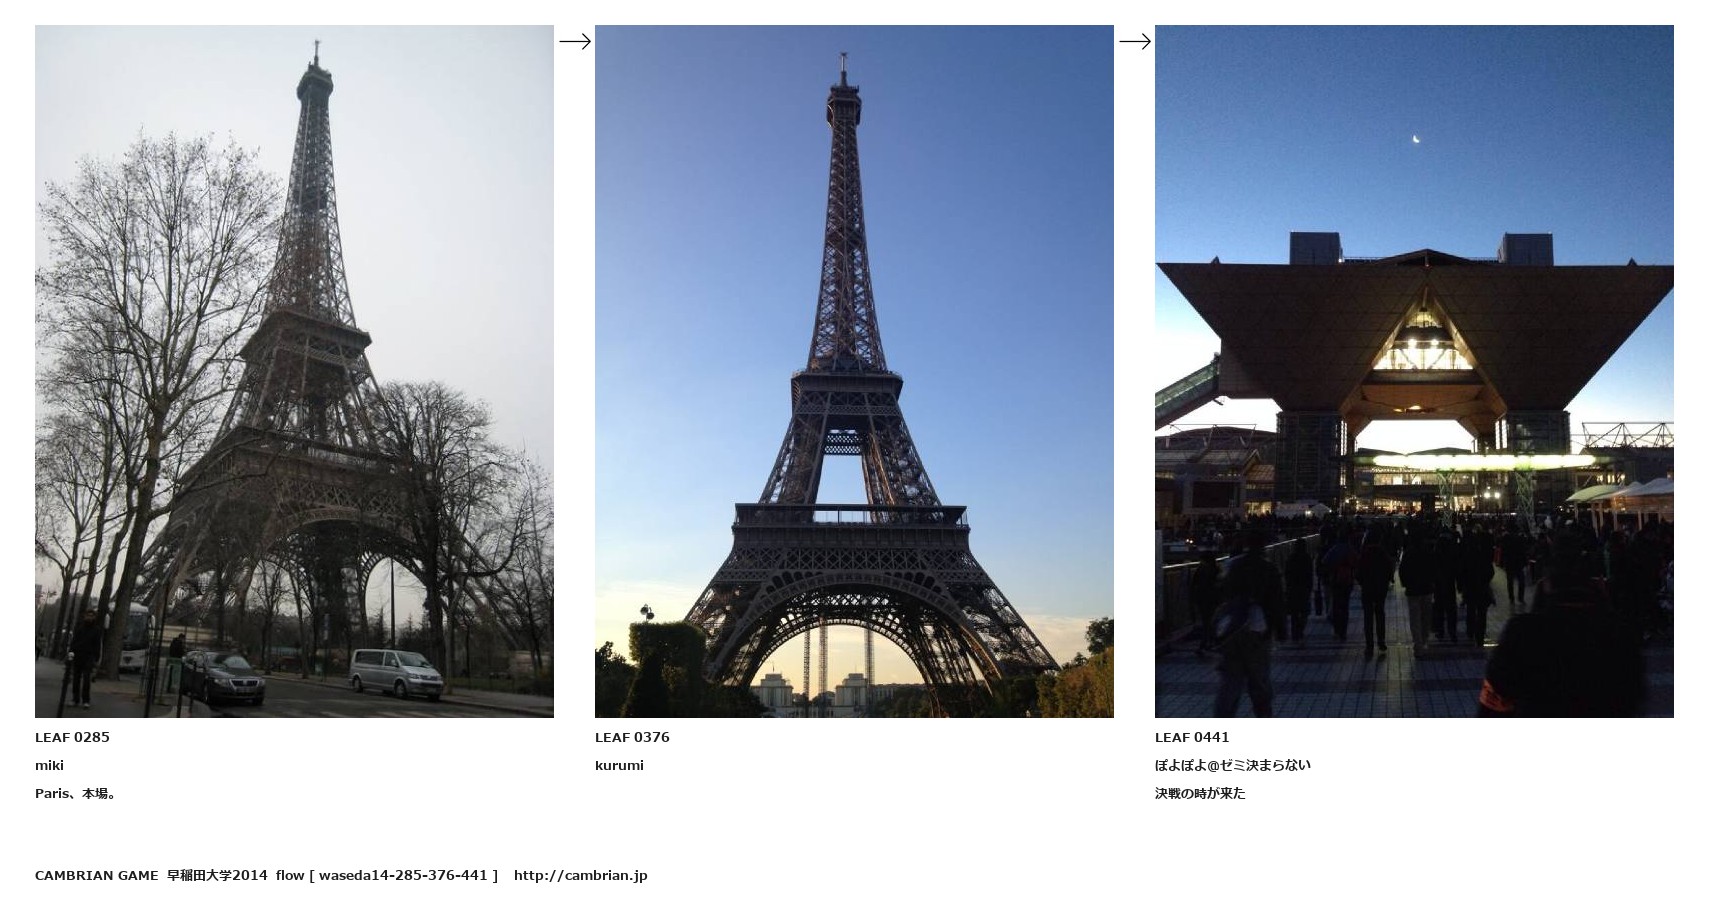Image resolution: width=1709 pixels, height=900 pixels.
Task: Click the author name kurumi
Action: point(619,765)
